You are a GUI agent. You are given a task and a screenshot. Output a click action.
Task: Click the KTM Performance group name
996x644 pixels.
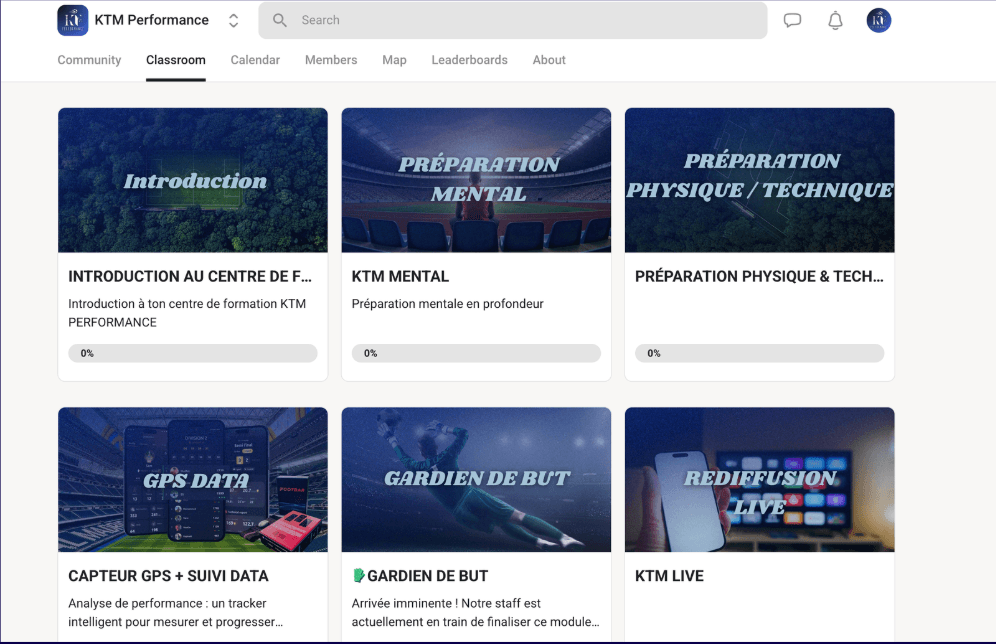pos(152,20)
